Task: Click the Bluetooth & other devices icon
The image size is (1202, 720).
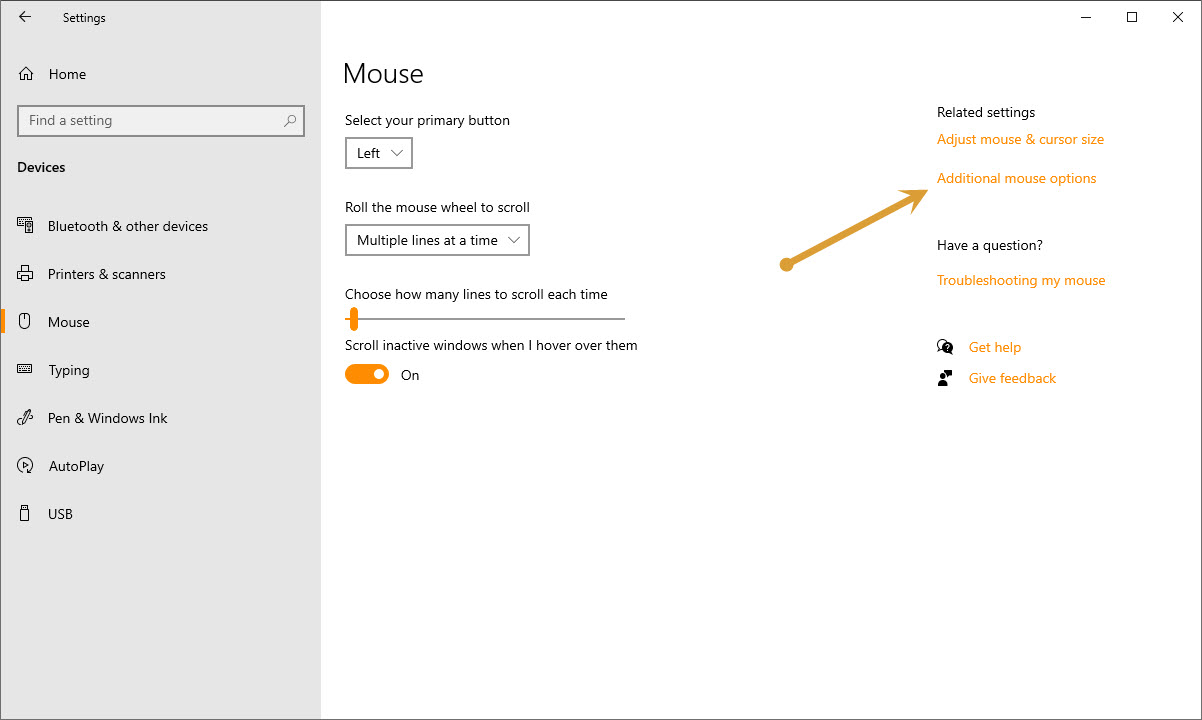Action: [26, 226]
